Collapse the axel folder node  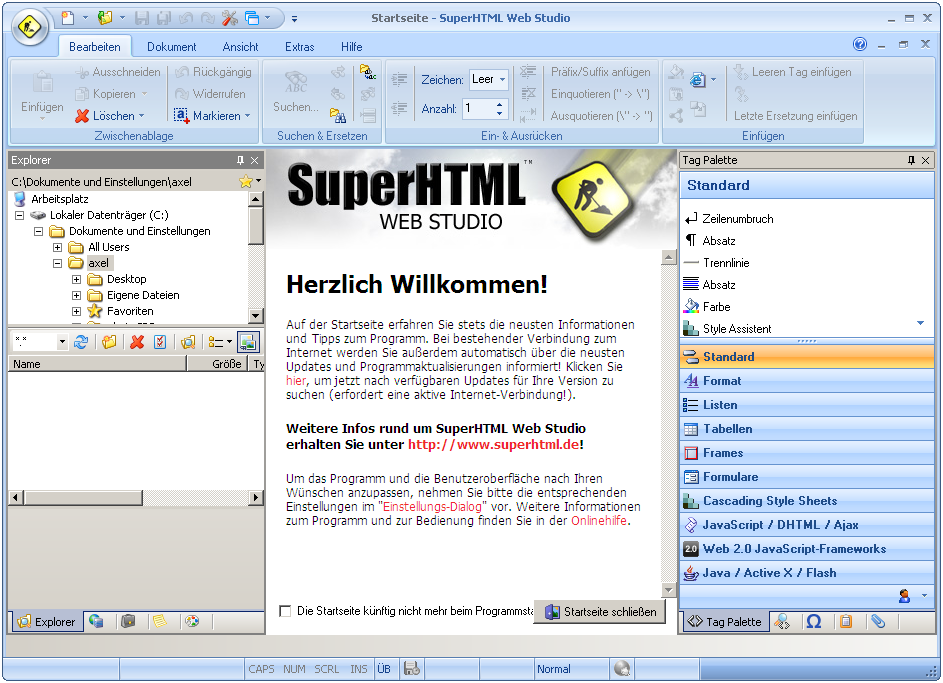click(x=57, y=263)
